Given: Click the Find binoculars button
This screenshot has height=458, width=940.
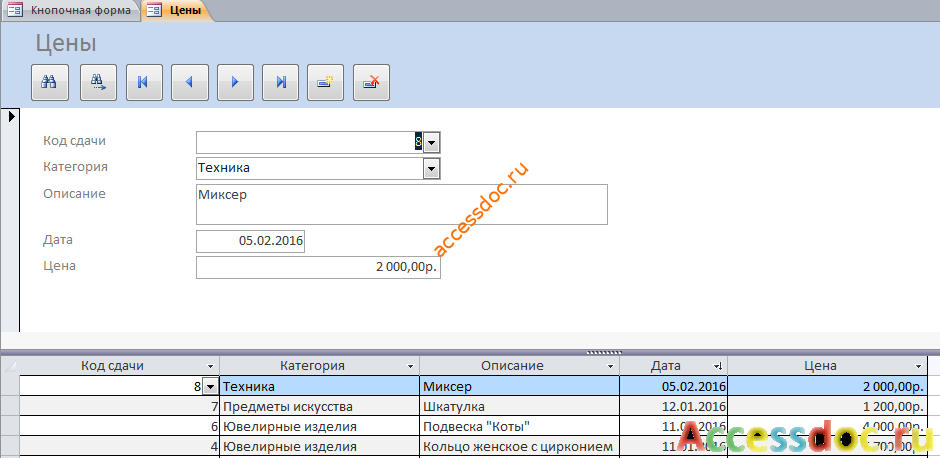Looking at the screenshot, I should point(50,82).
